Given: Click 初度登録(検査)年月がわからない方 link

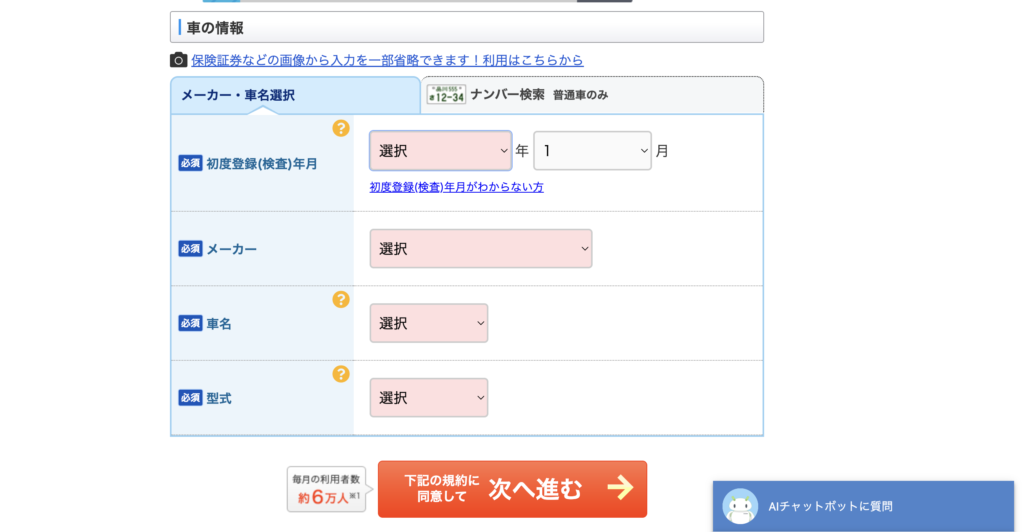Looking at the screenshot, I should (456, 187).
